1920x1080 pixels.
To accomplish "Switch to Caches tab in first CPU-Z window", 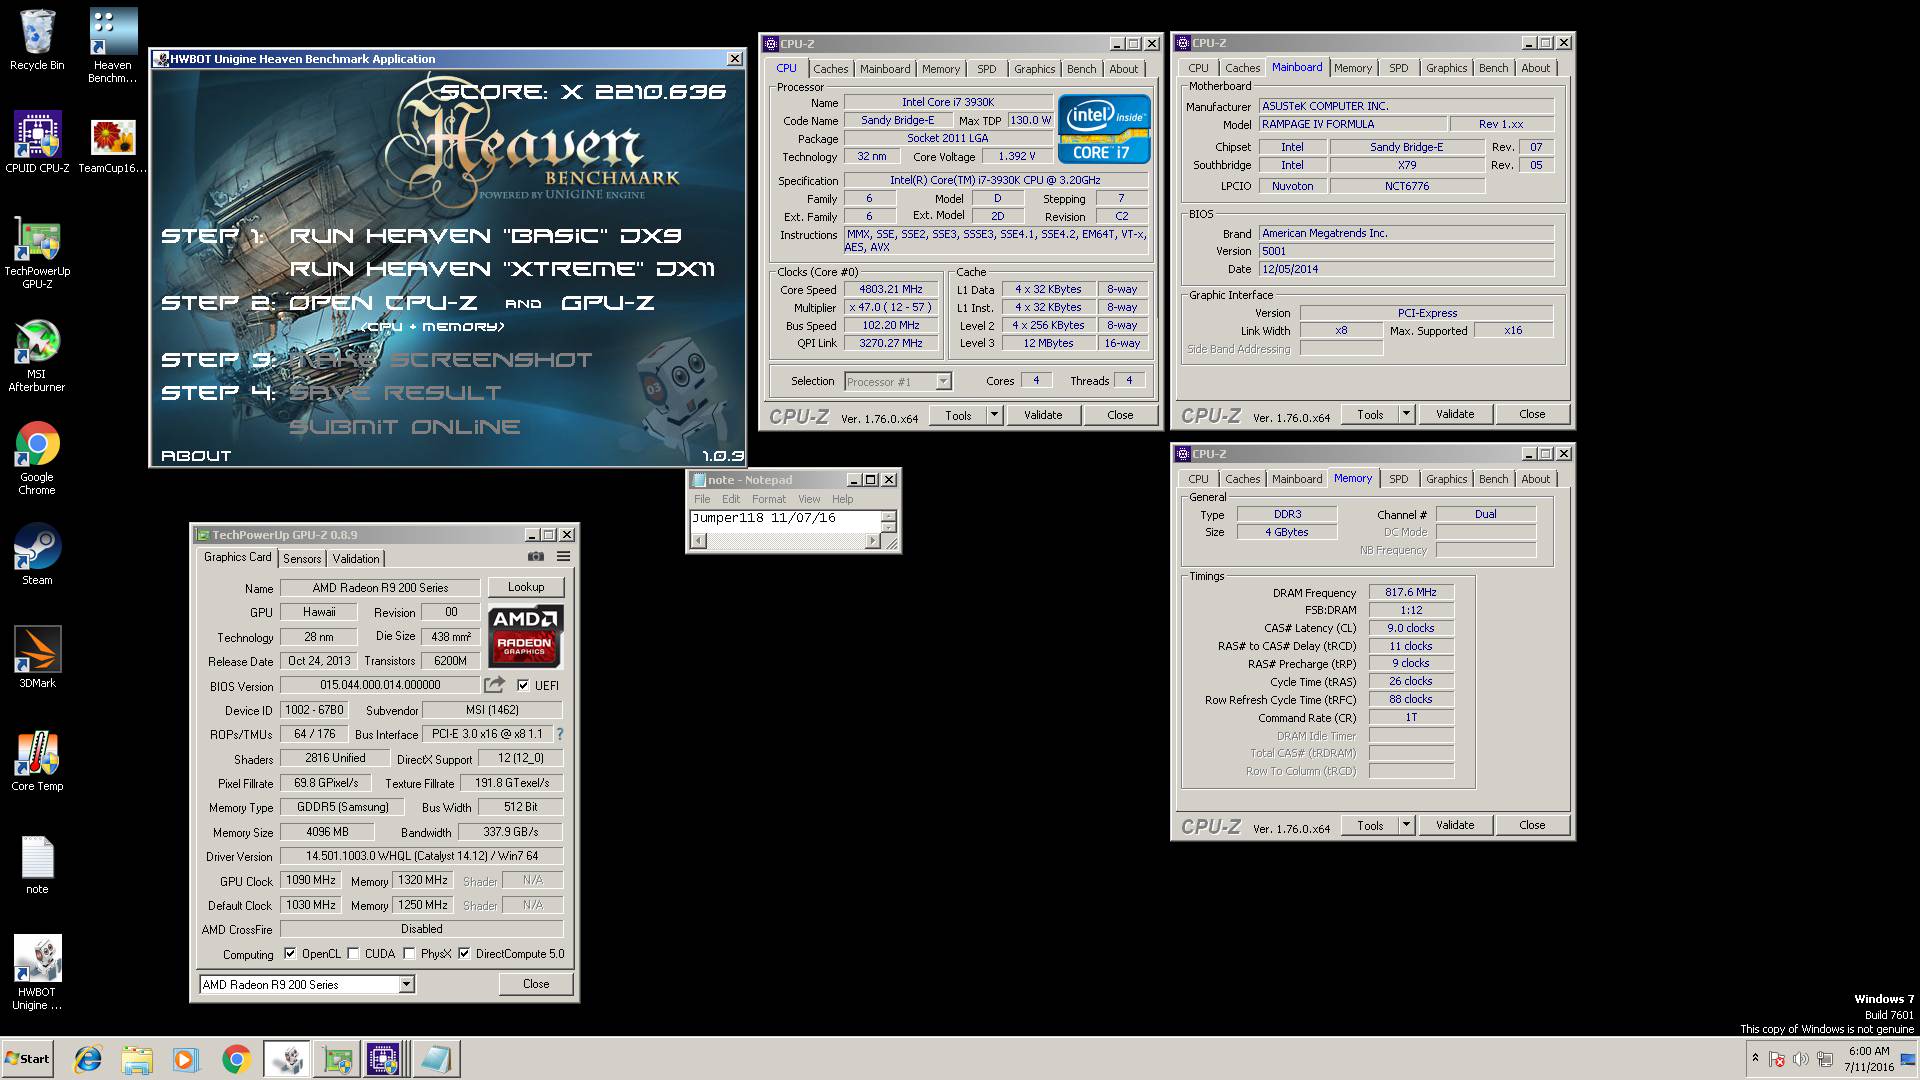I will [x=830, y=69].
